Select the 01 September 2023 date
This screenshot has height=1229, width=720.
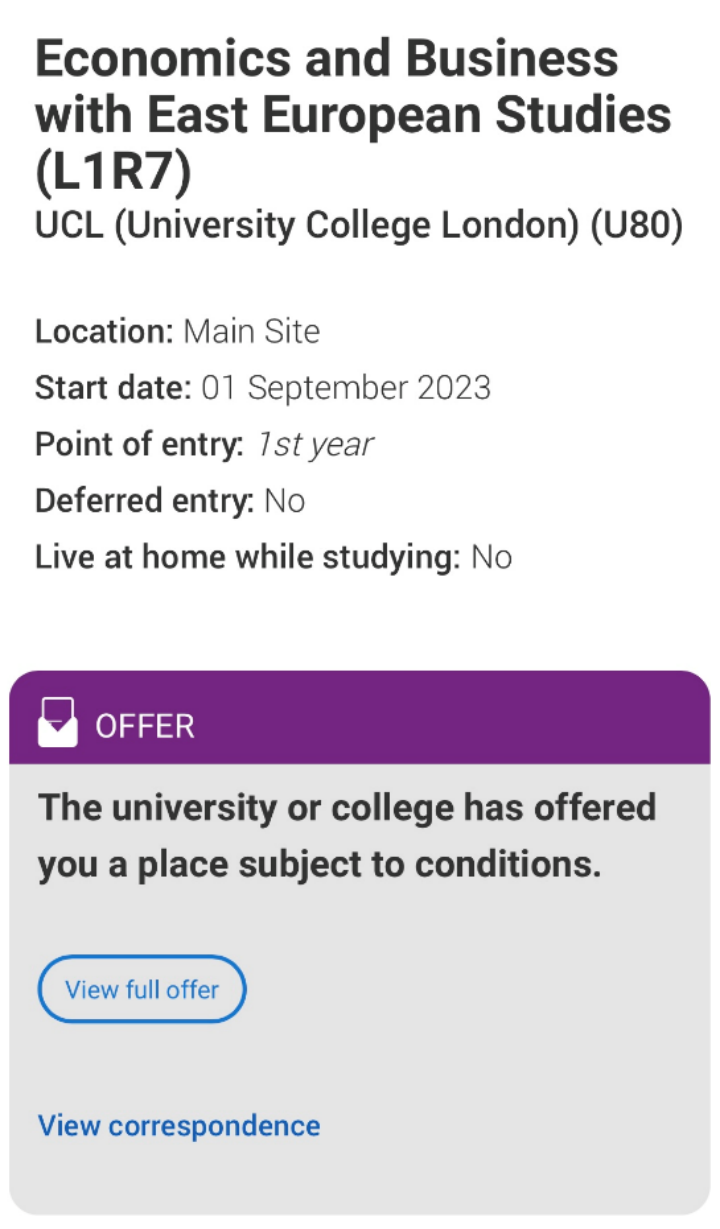point(346,387)
